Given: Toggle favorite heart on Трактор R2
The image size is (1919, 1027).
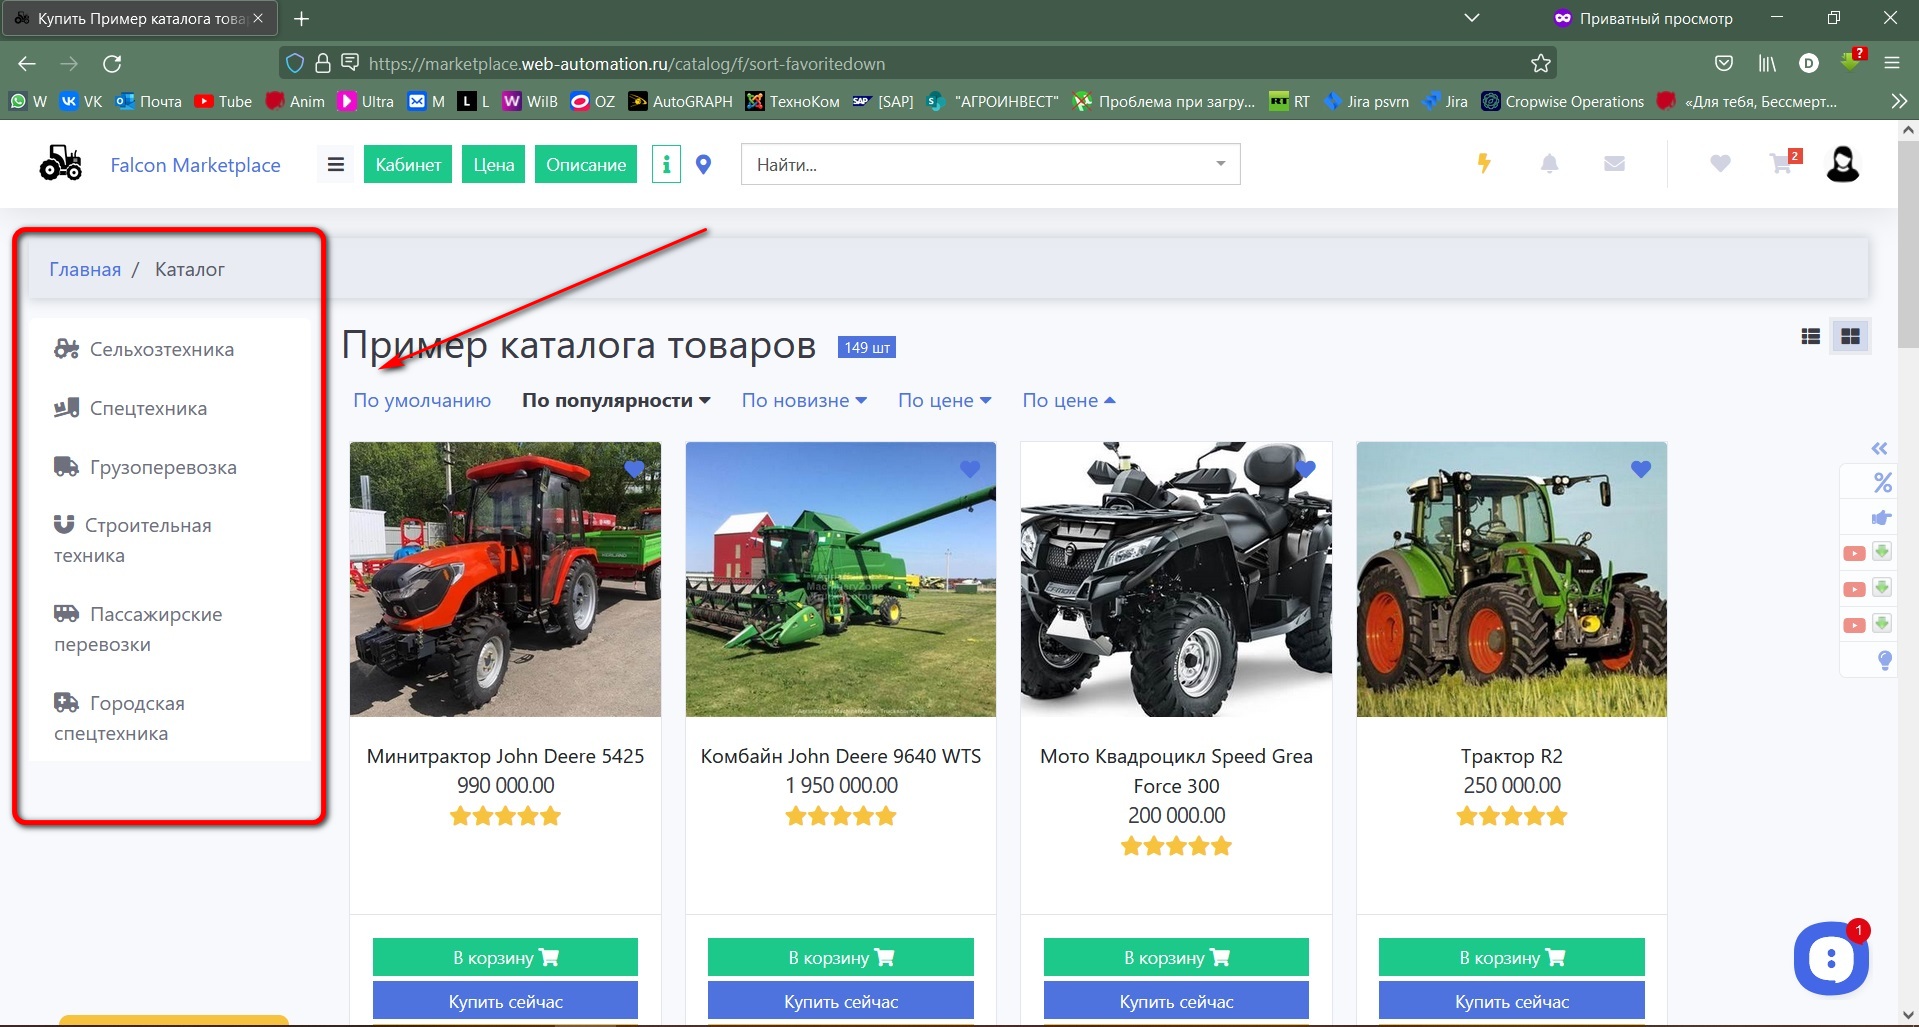Looking at the screenshot, I should (1641, 469).
